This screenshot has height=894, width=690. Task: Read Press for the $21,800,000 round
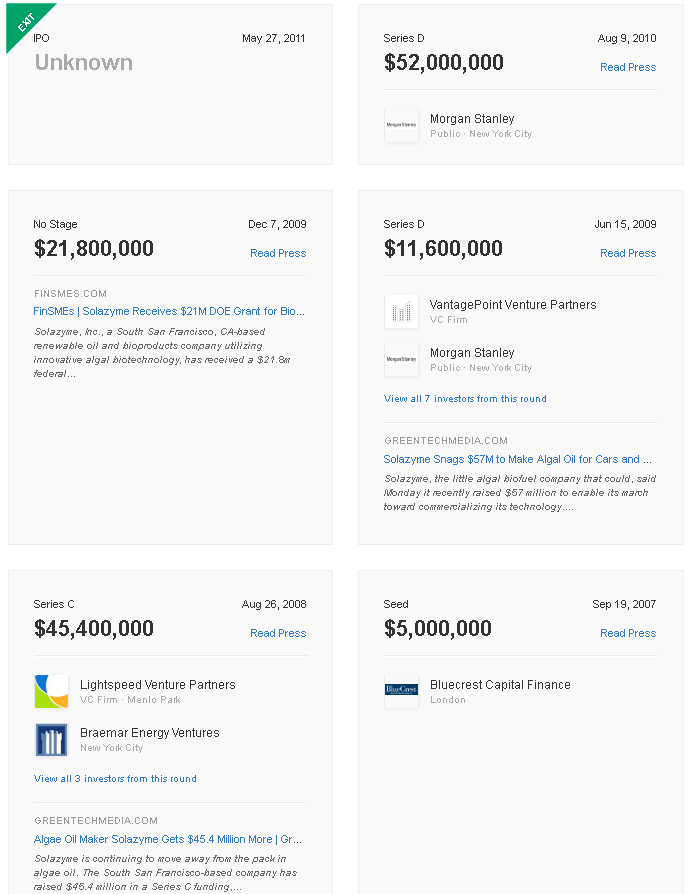pyautogui.click(x=278, y=253)
